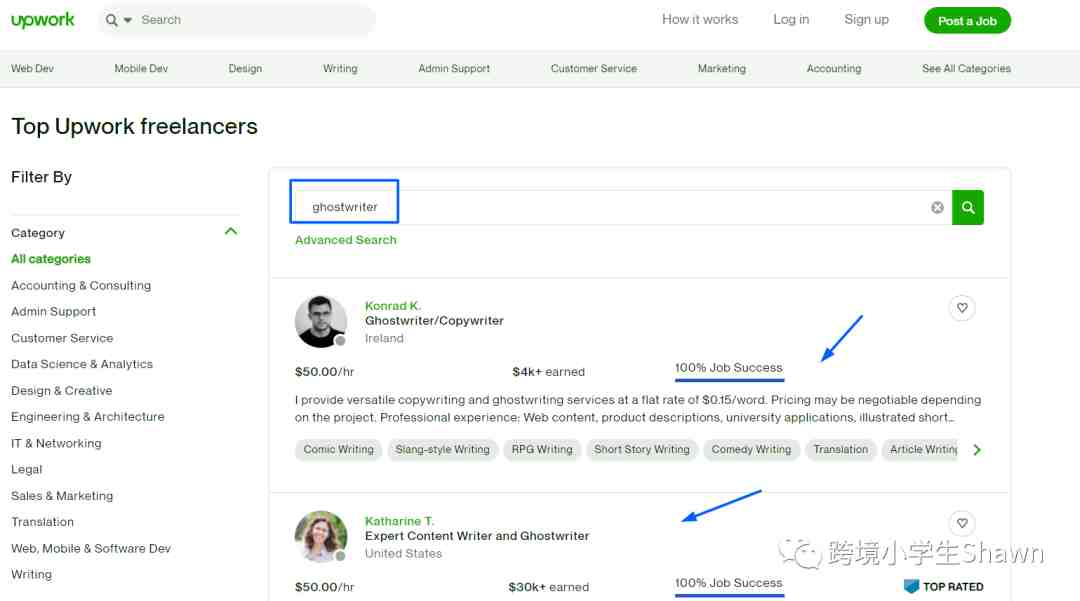Click Katharine's $30k+ earned text
This screenshot has height=601, width=1080.
pos(548,587)
